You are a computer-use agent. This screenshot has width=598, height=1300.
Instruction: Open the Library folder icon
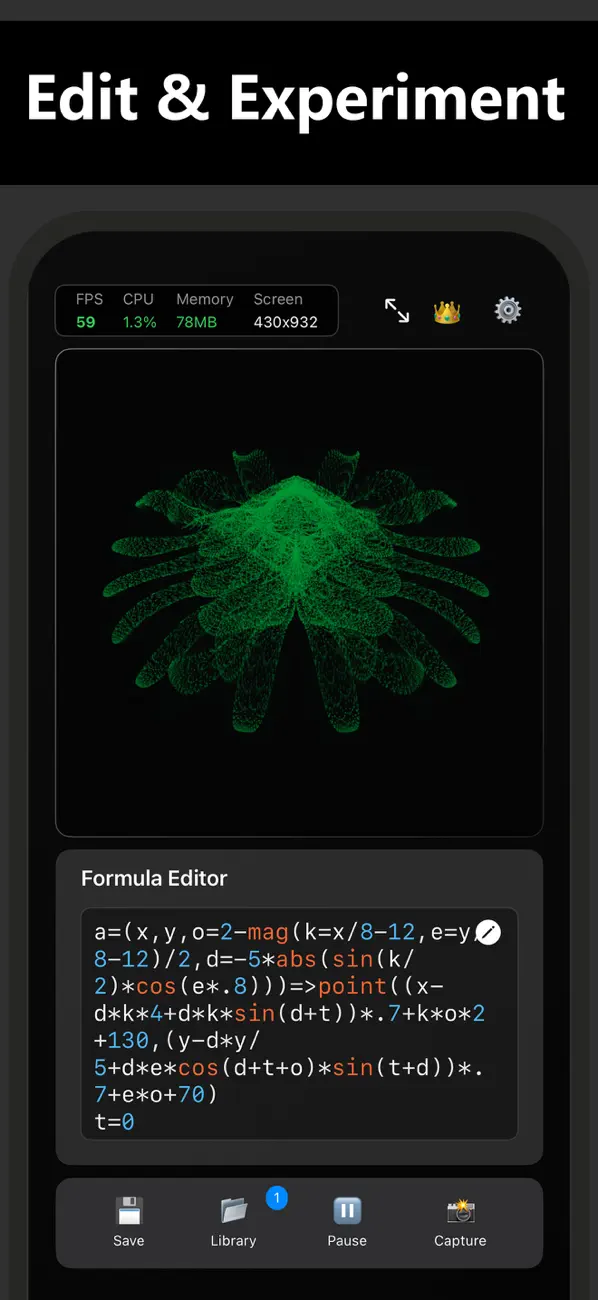pos(234,1211)
